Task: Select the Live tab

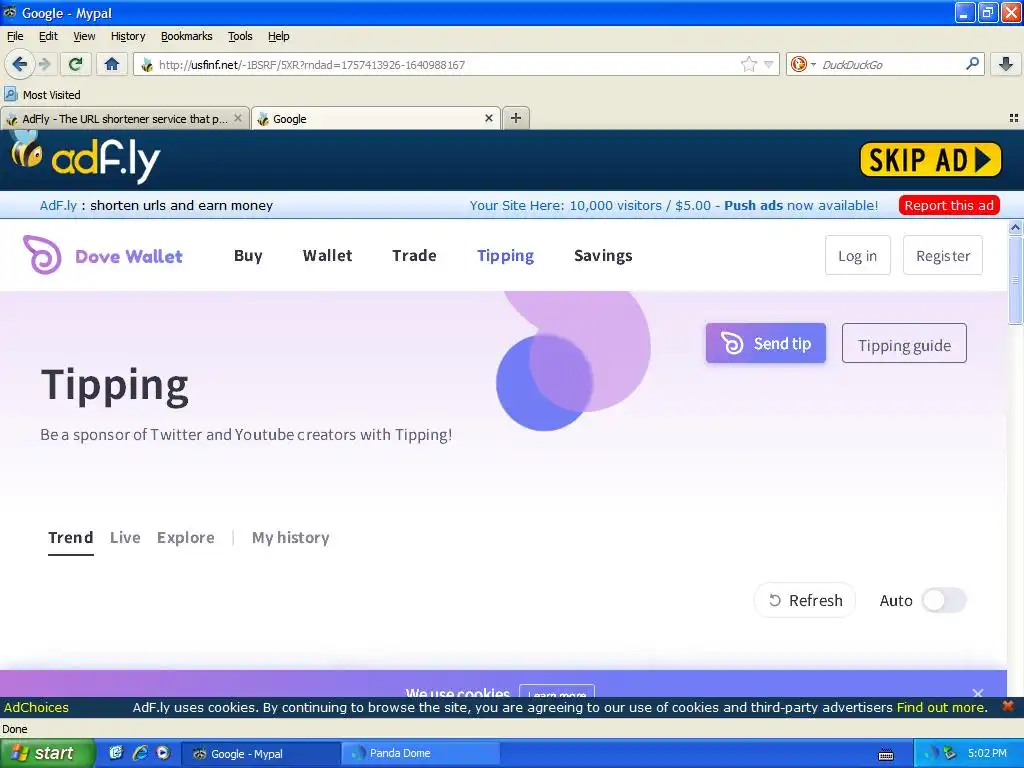Action: 125,537
